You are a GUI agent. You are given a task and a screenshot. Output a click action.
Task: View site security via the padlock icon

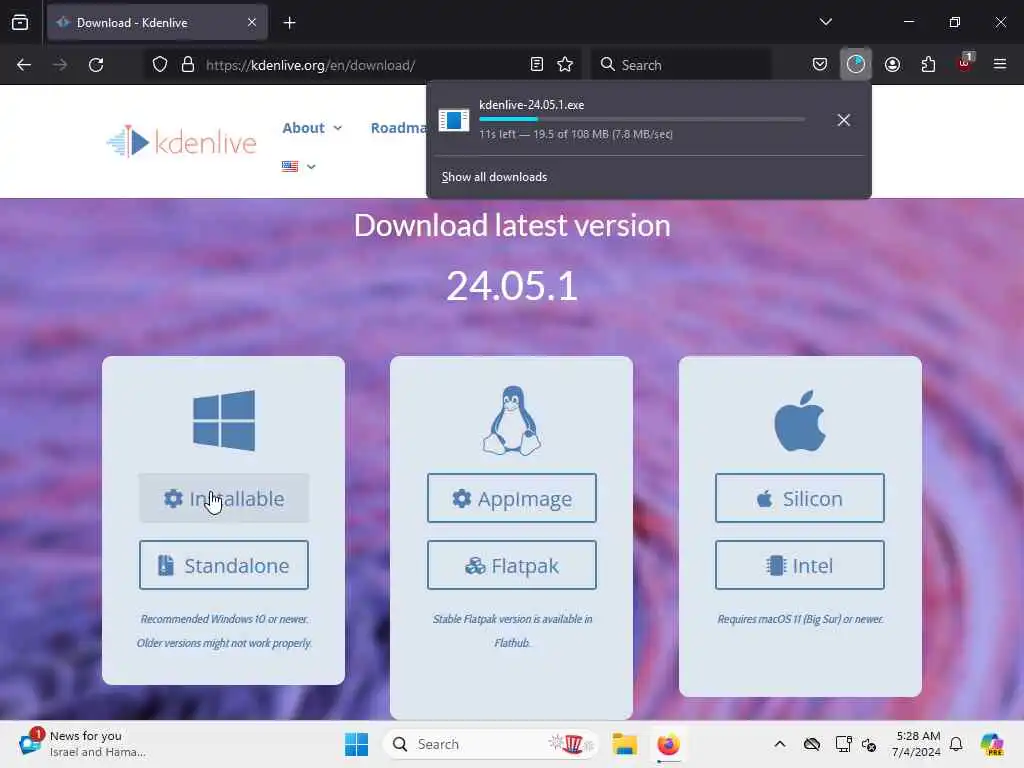[x=188, y=65]
